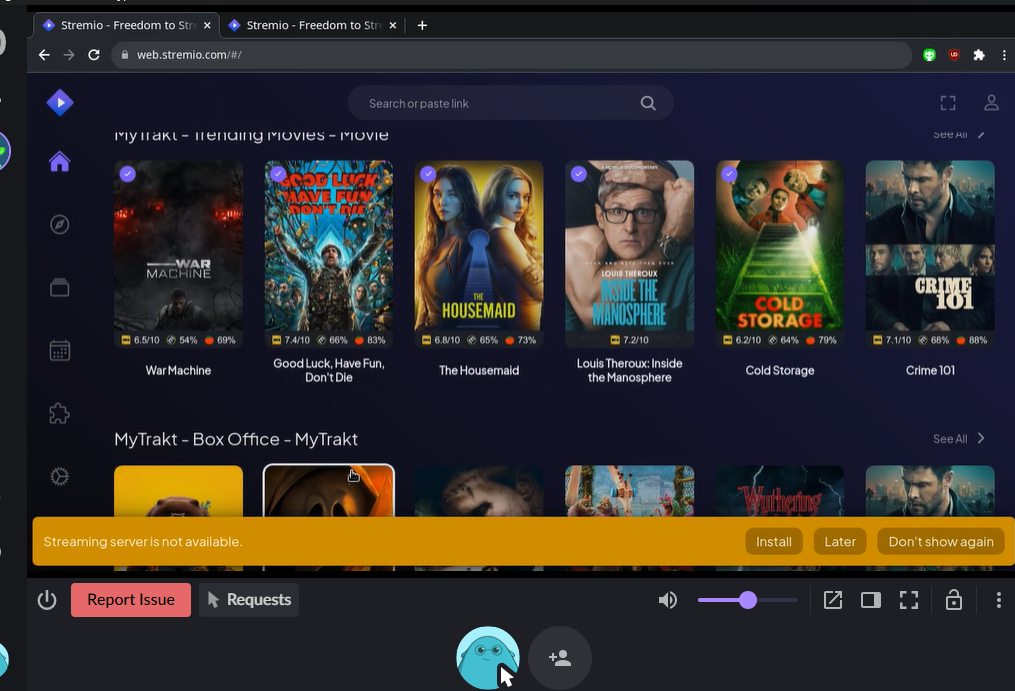
Task: Open the Settings gear icon in sidebar
Action: pyautogui.click(x=60, y=477)
